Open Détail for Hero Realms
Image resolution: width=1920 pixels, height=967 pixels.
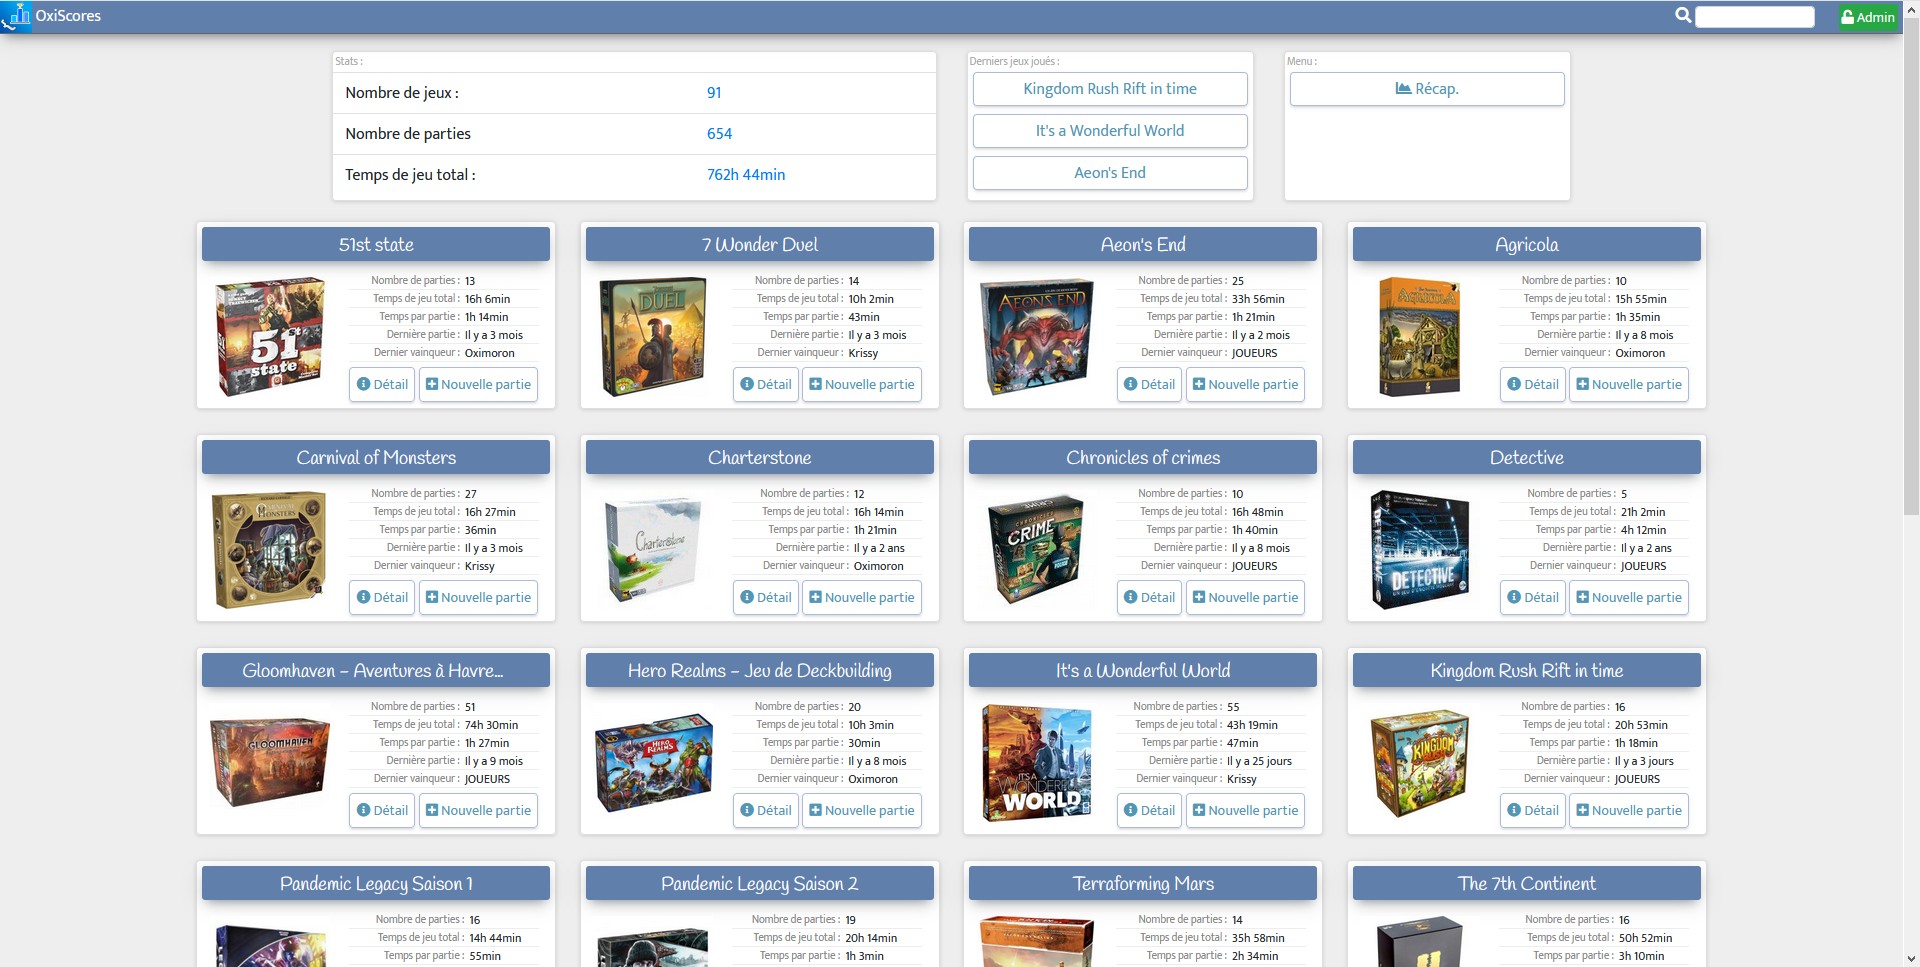(766, 811)
